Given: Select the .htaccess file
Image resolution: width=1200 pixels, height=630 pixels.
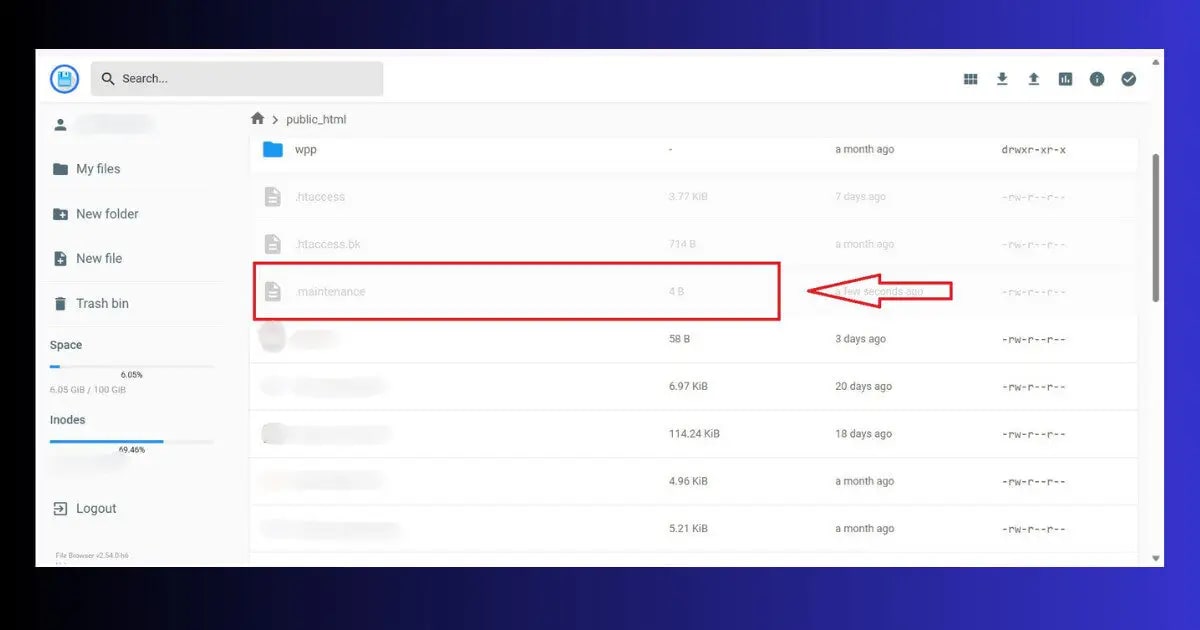Looking at the screenshot, I should click(321, 196).
